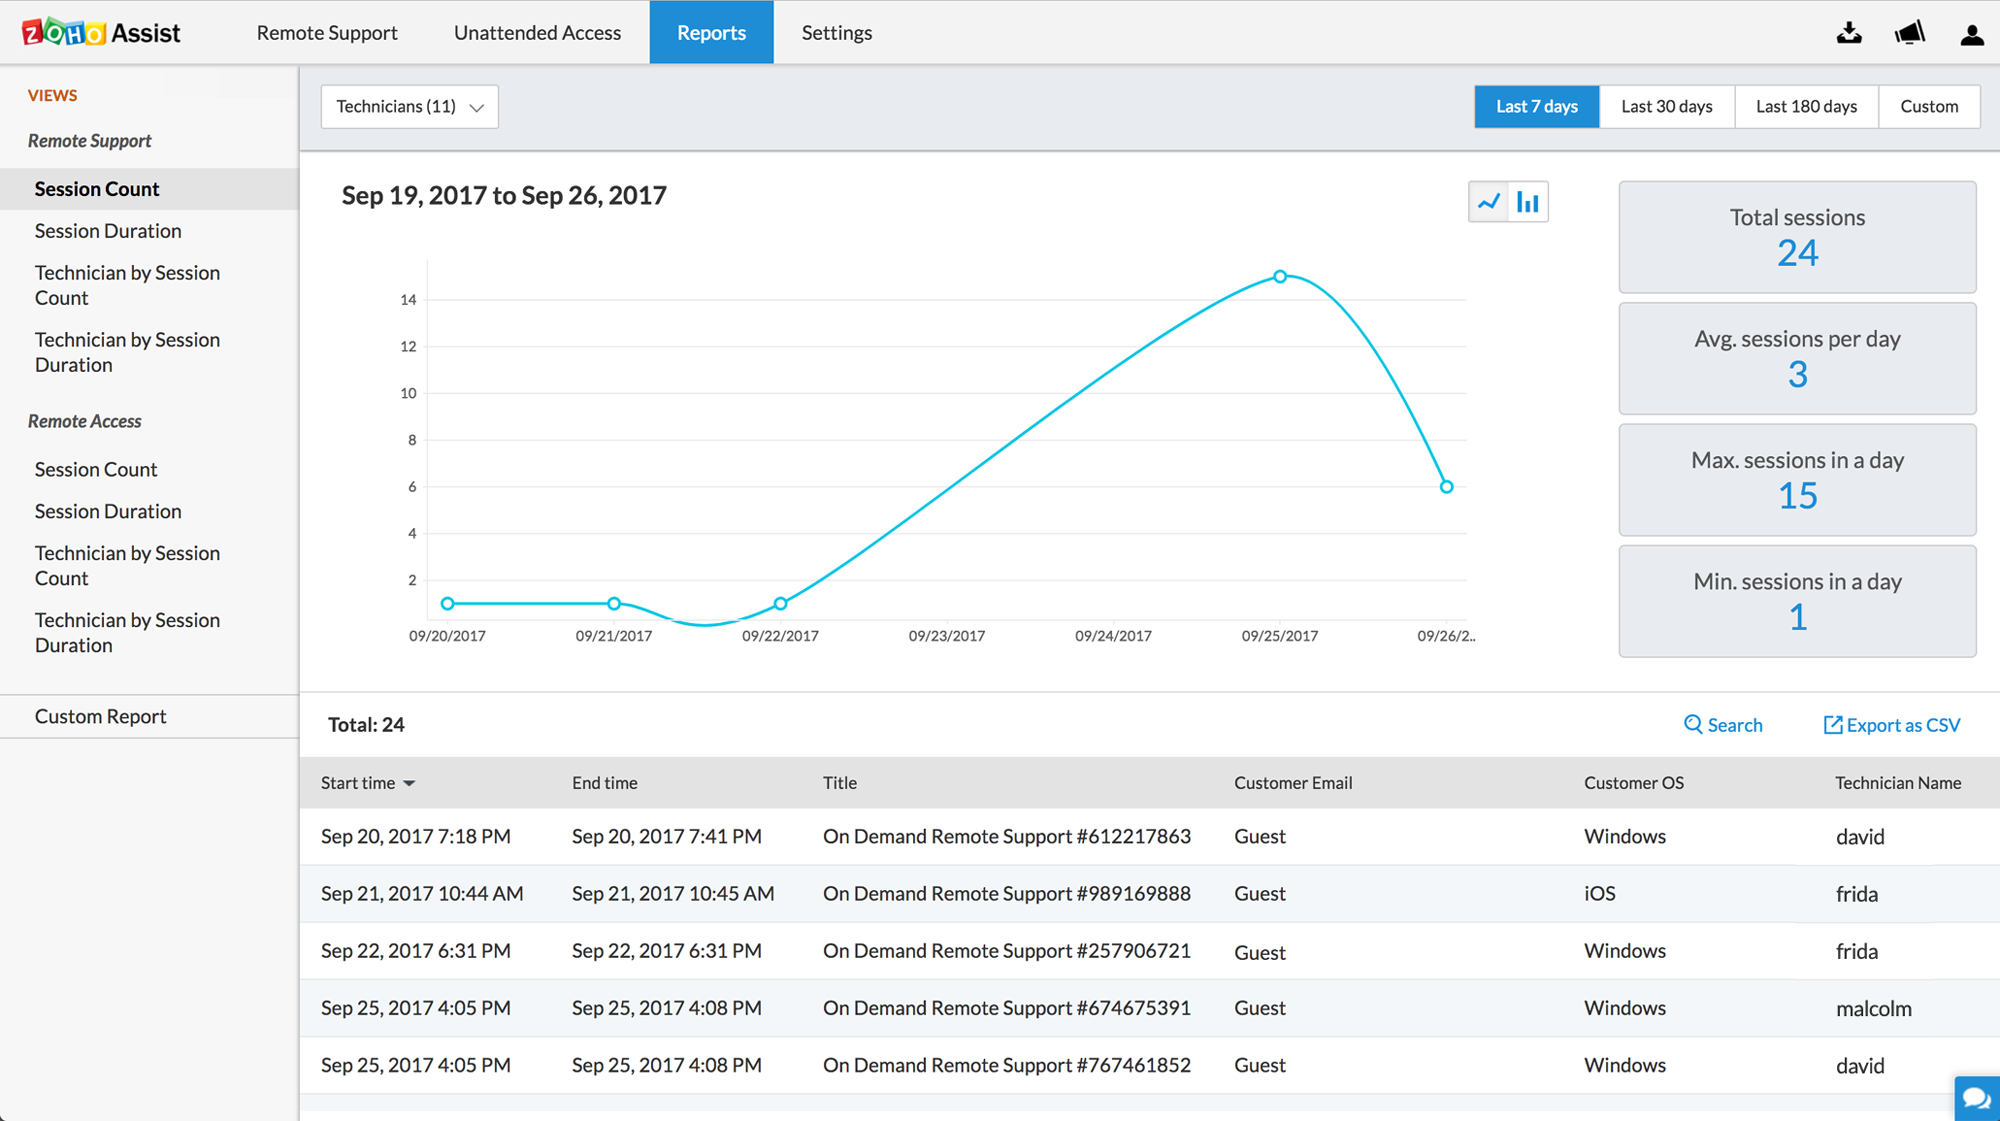
Task: Open the announcements megaphone icon
Action: (x=1909, y=33)
